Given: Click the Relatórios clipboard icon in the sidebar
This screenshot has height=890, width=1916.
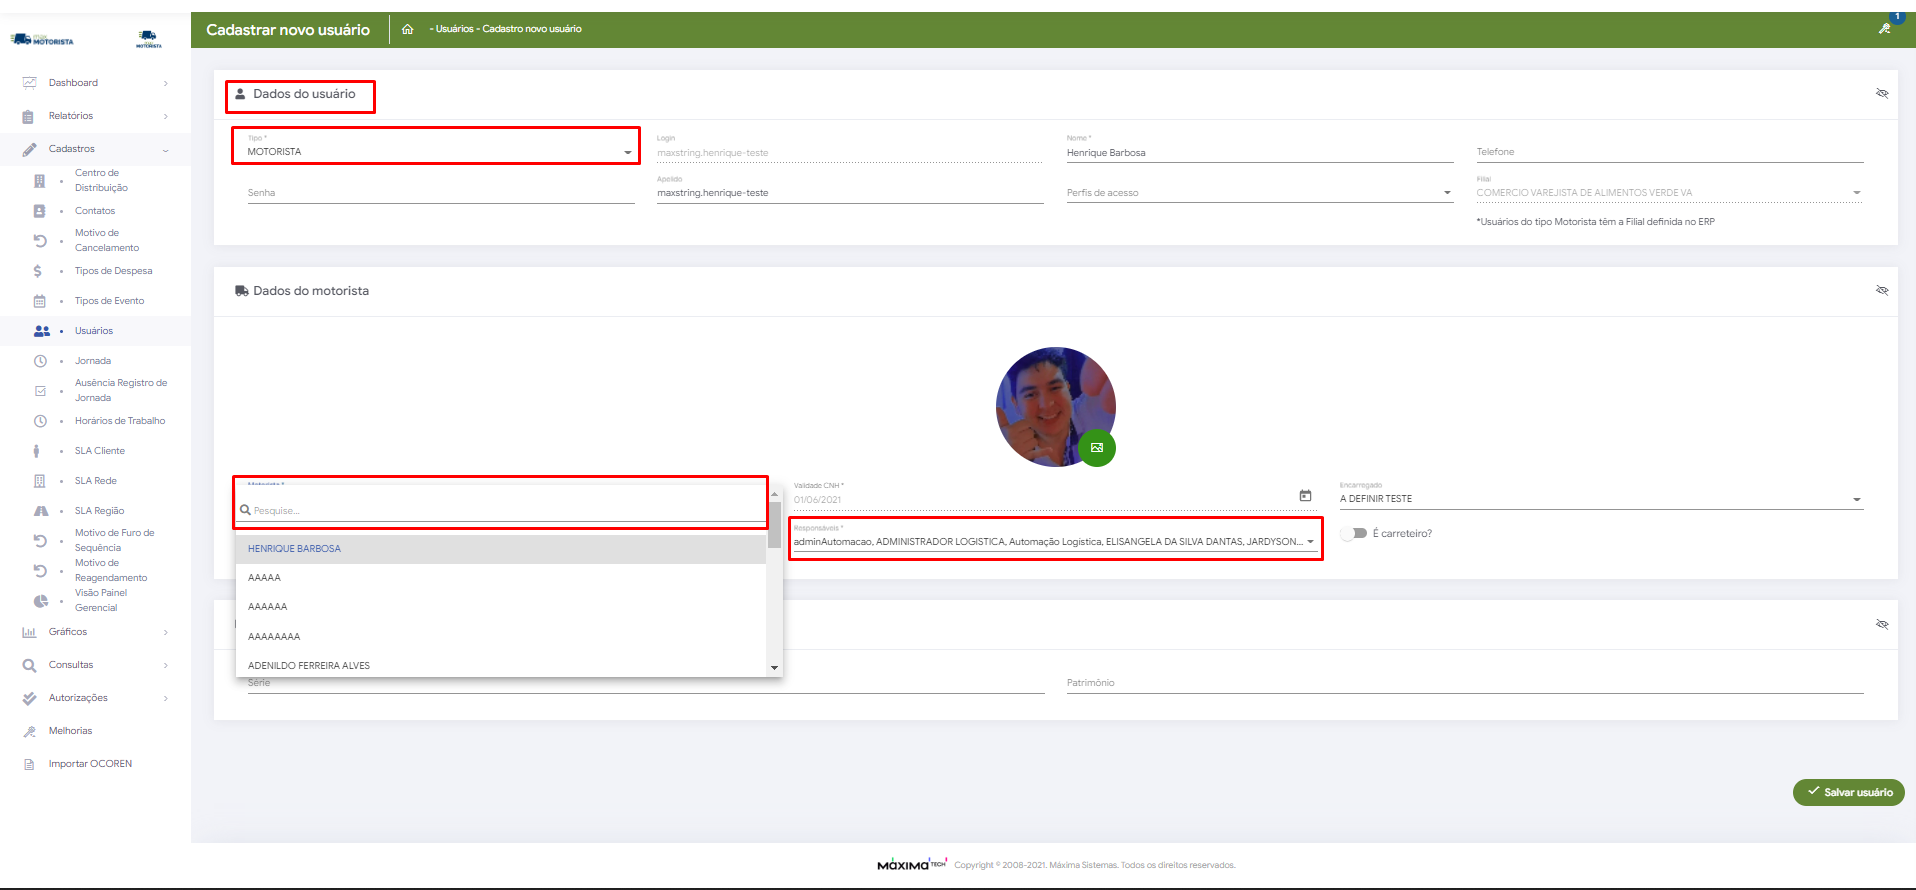Looking at the screenshot, I should pos(28,116).
